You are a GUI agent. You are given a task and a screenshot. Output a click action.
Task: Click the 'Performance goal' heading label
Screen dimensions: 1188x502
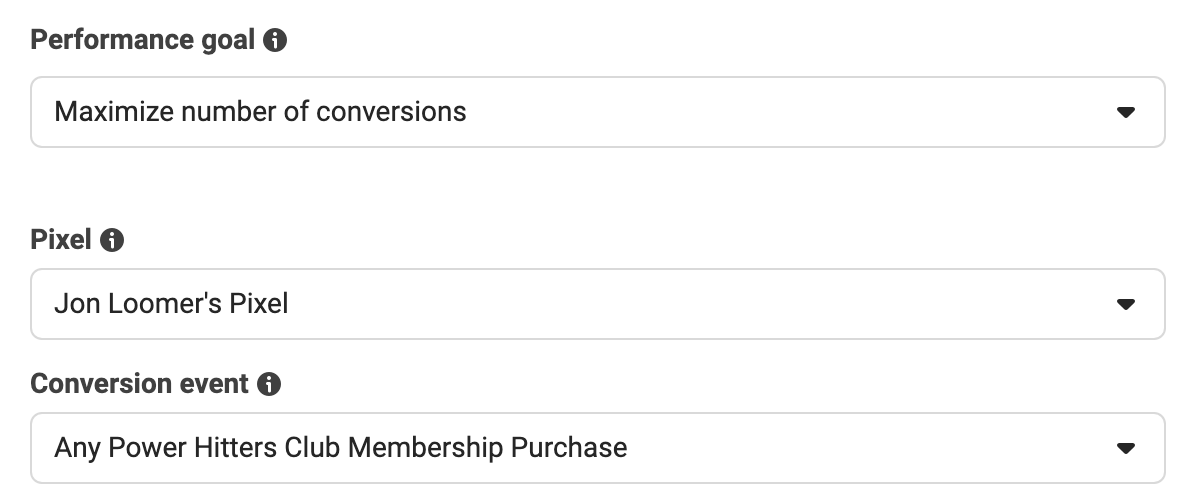coord(142,40)
